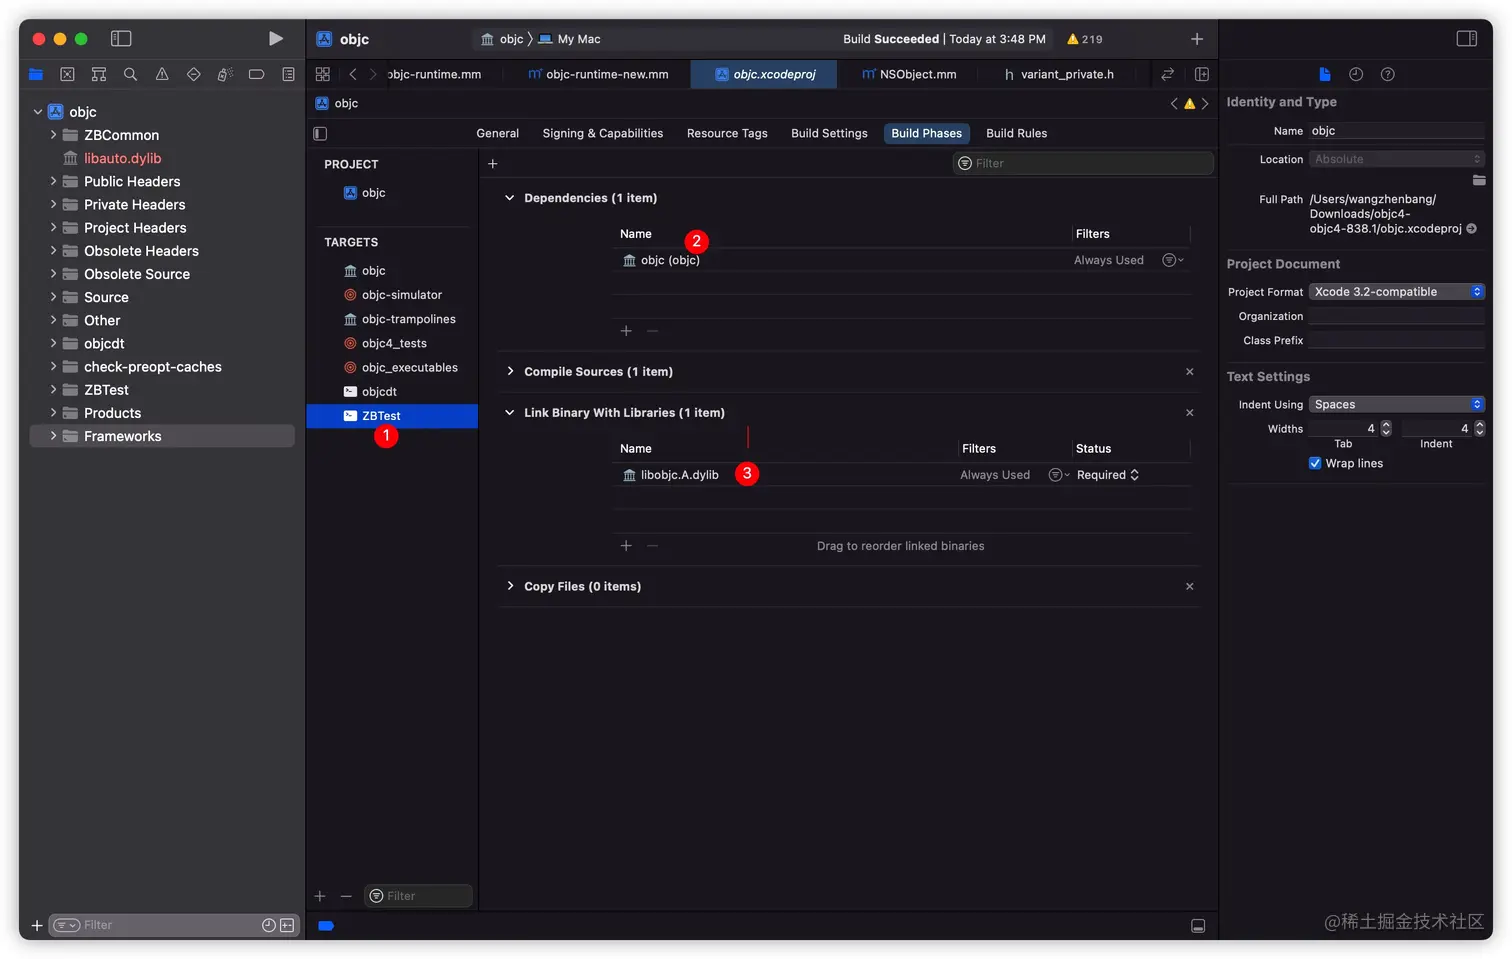Screen dimensions: 1512x959
Task: Add a dependency with the plus button
Action: pos(626,331)
